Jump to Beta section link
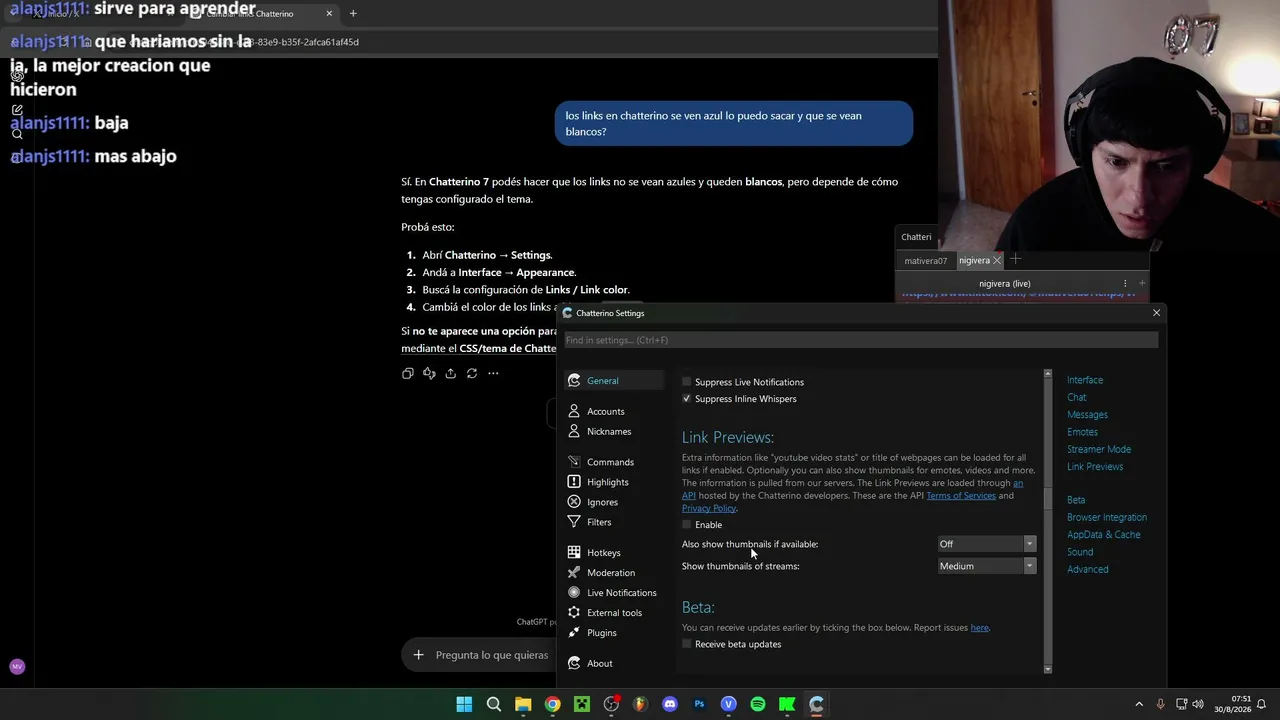Viewport: 1280px width, 720px height. click(1076, 500)
